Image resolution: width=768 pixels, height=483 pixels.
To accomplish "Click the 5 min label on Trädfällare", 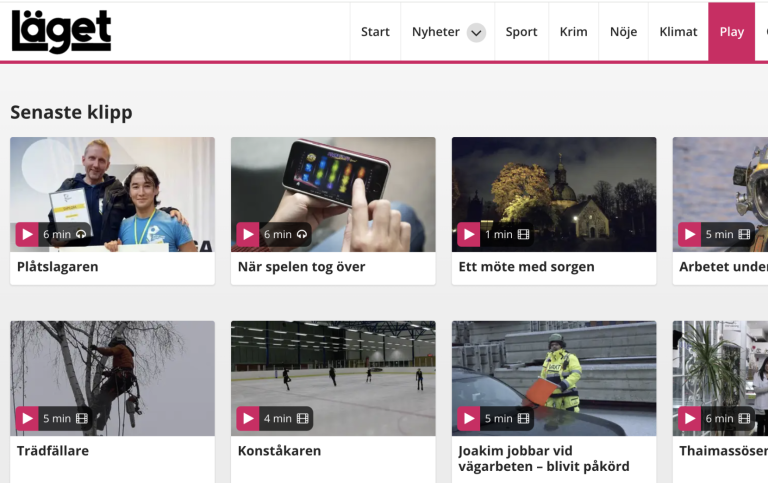I will 57,419.
